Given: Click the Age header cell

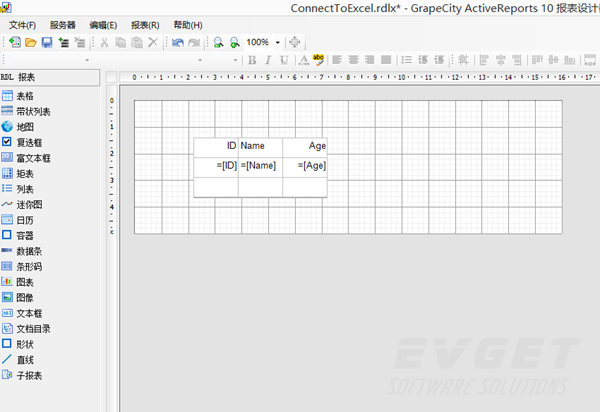Looking at the screenshot, I should pyautogui.click(x=305, y=148).
